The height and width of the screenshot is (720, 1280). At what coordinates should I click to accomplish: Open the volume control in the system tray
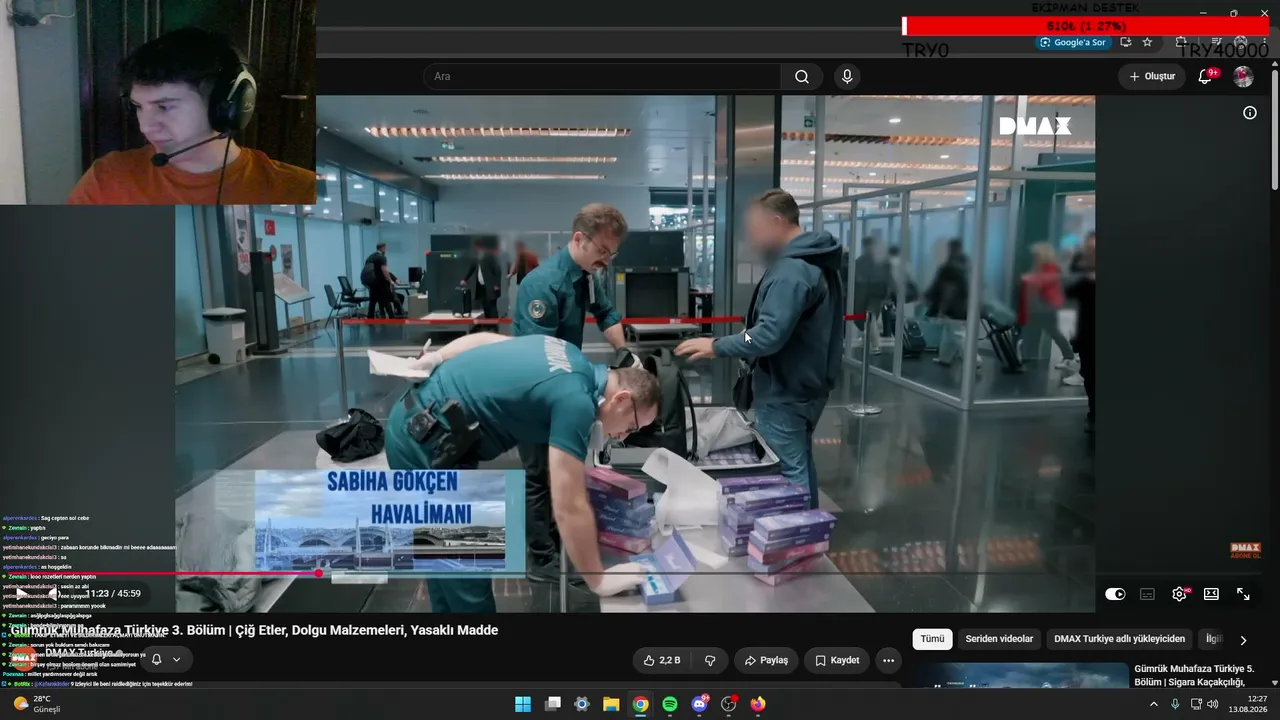coord(1213,704)
